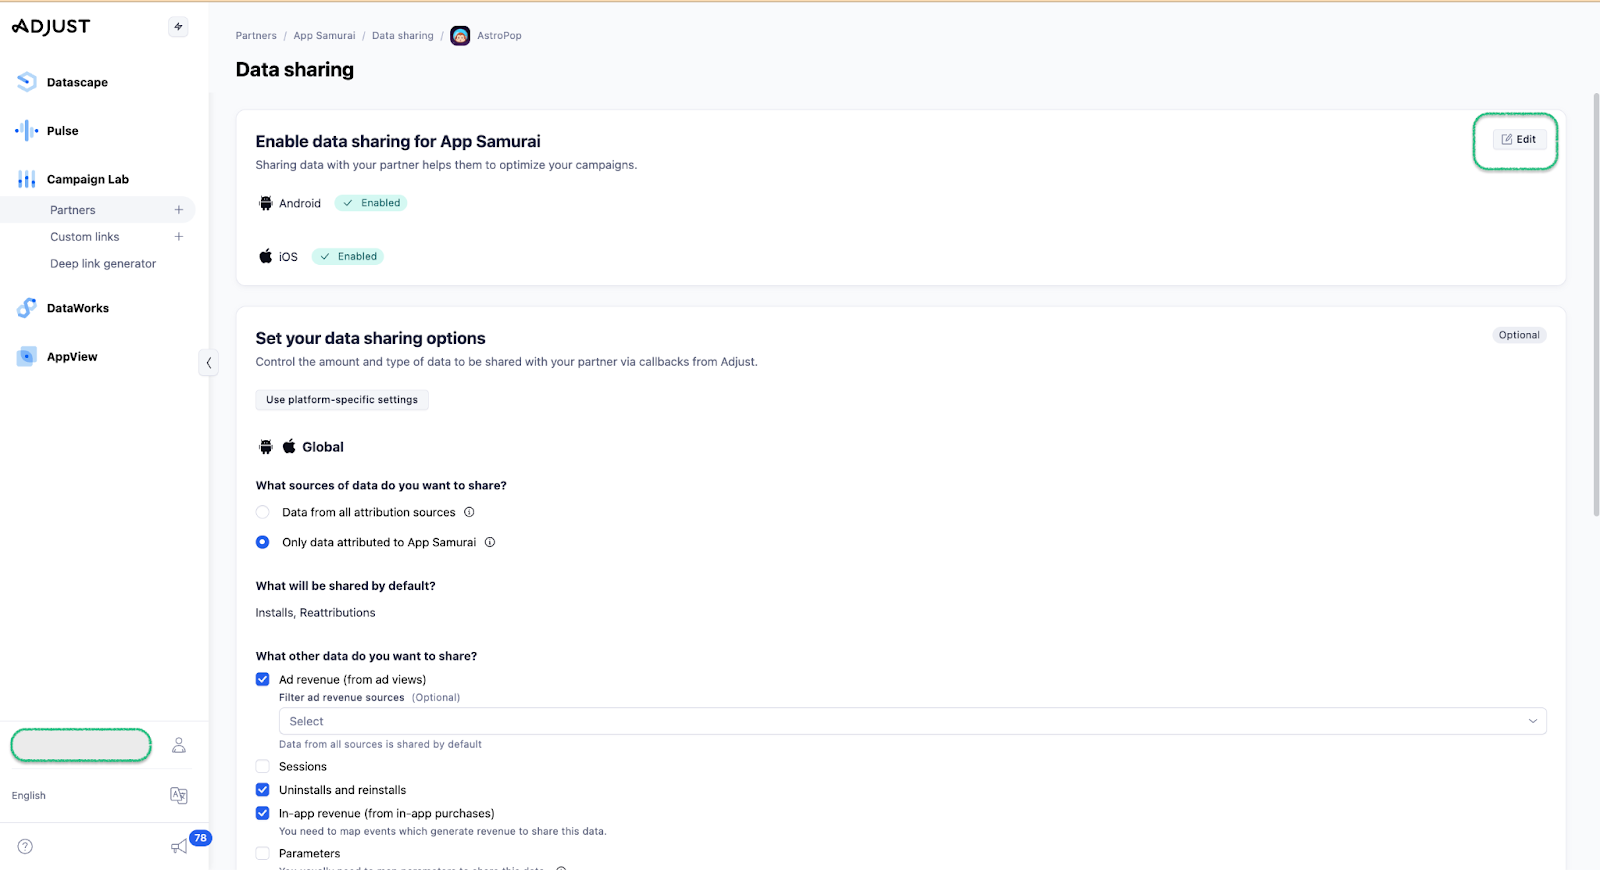Click 'Data from all sources is shared by default'
This screenshot has height=870, width=1600.
pos(380,745)
